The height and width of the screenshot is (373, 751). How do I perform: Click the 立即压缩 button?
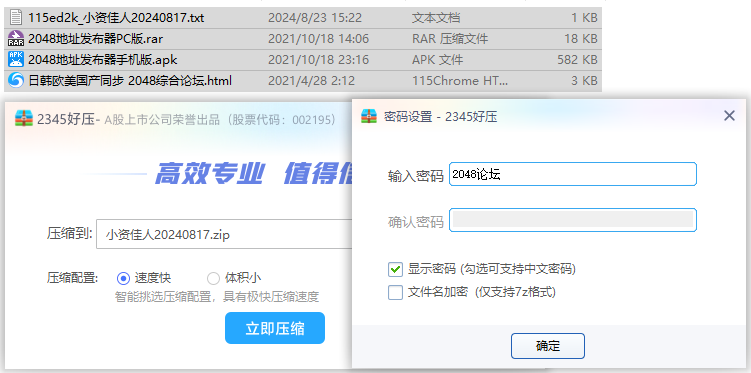click(x=275, y=328)
